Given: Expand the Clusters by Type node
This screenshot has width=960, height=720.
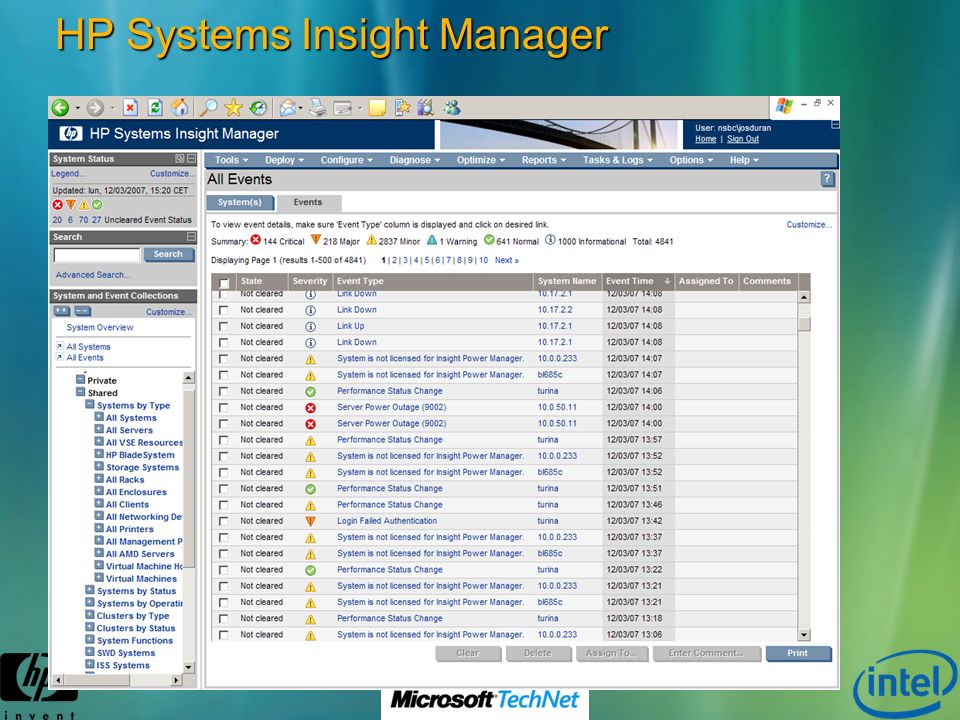Looking at the screenshot, I should coord(89,615).
